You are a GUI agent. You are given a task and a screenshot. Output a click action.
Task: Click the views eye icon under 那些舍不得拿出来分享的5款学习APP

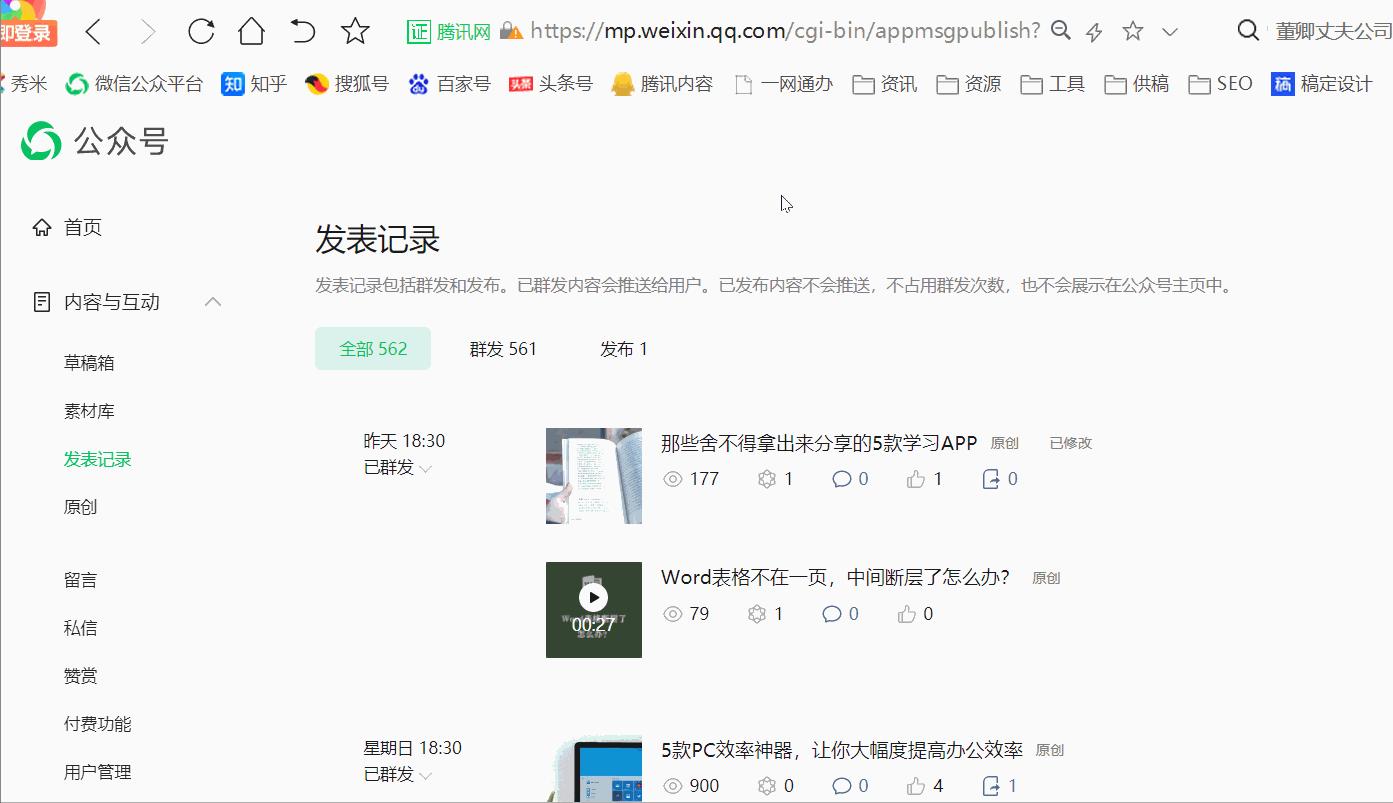coord(671,478)
